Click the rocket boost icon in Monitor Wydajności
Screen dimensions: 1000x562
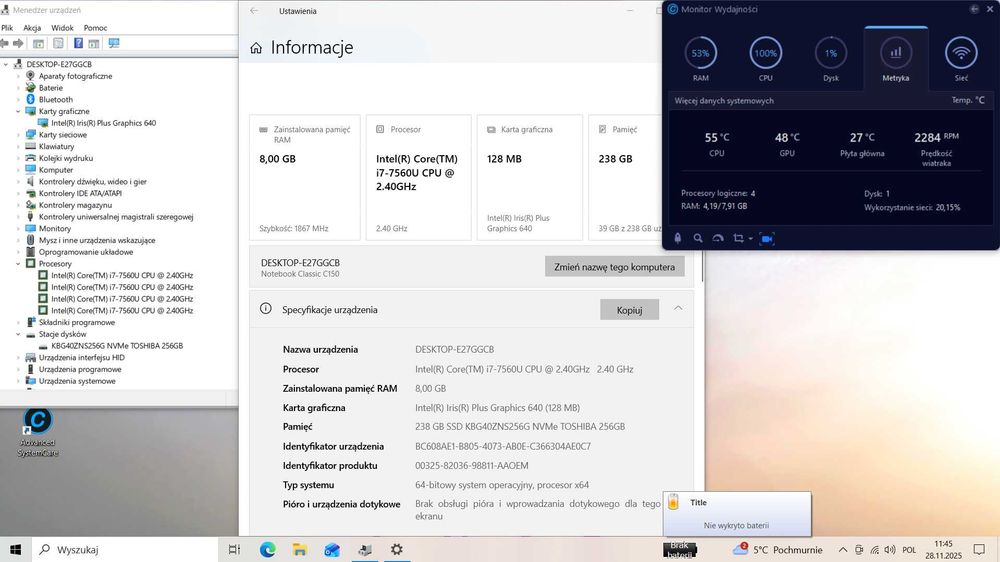pyautogui.click(x=677, y=238)
